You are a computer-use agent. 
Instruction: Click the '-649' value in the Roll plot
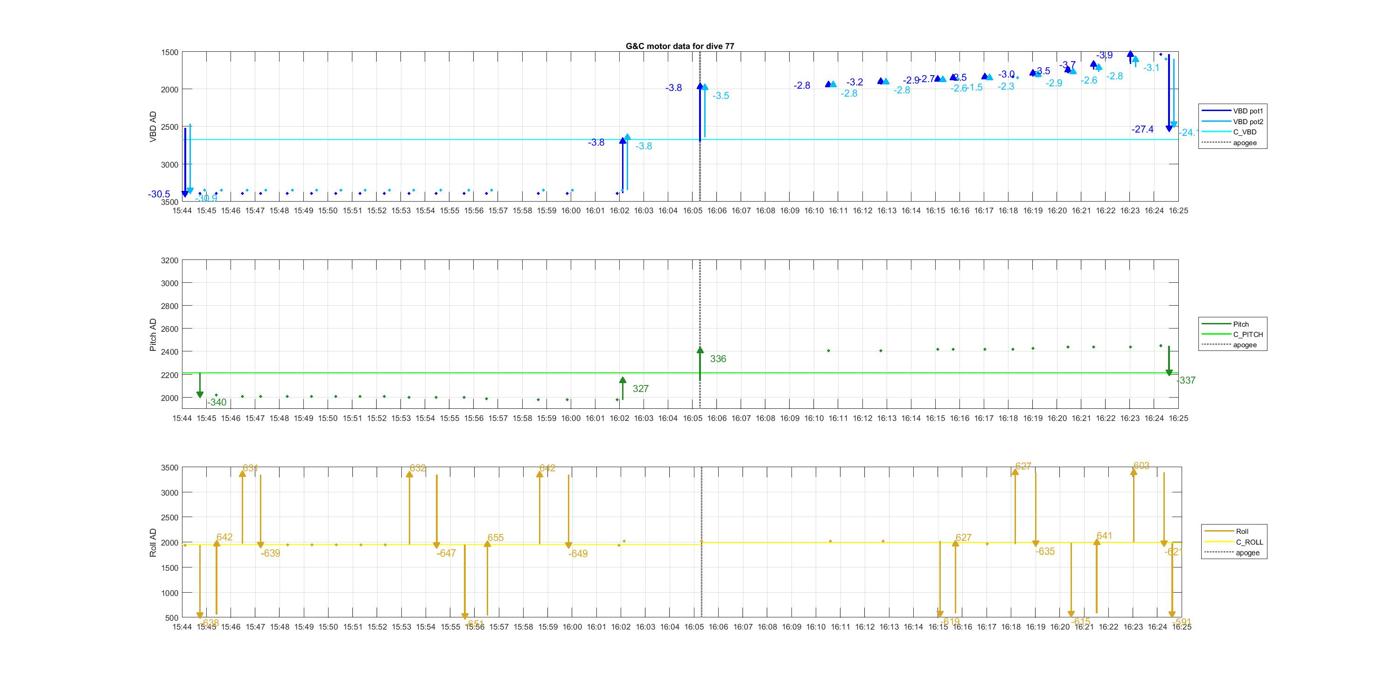click(578, 553)
